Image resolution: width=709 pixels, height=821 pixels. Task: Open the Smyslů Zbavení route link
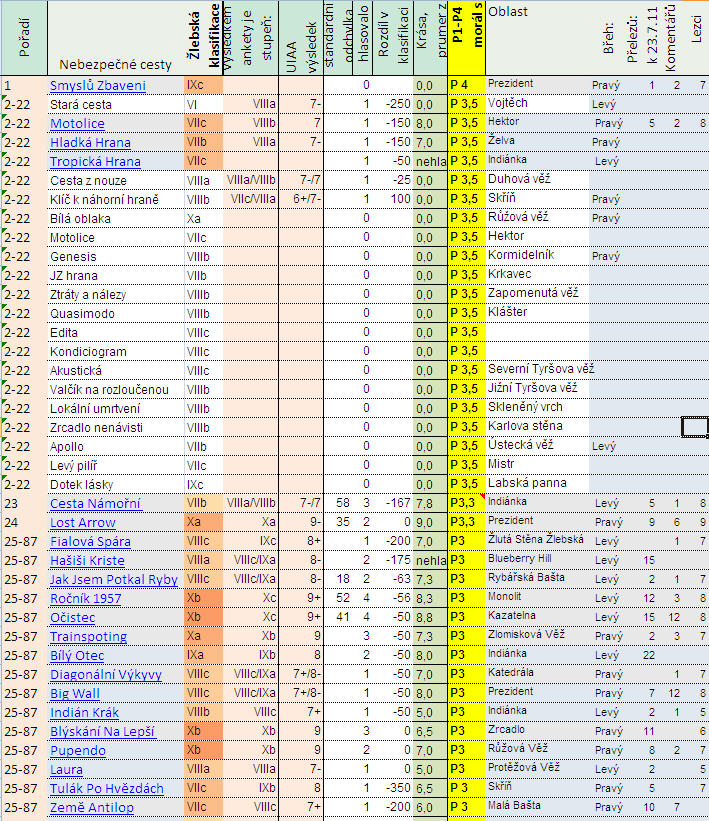pos(97,86)
